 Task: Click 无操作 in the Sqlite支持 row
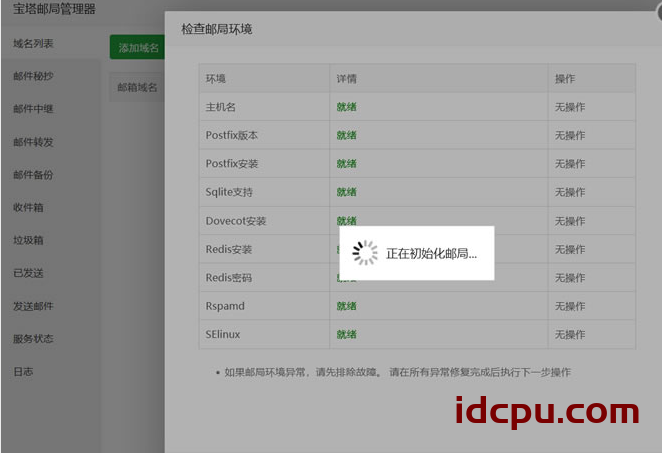[570, 192]
